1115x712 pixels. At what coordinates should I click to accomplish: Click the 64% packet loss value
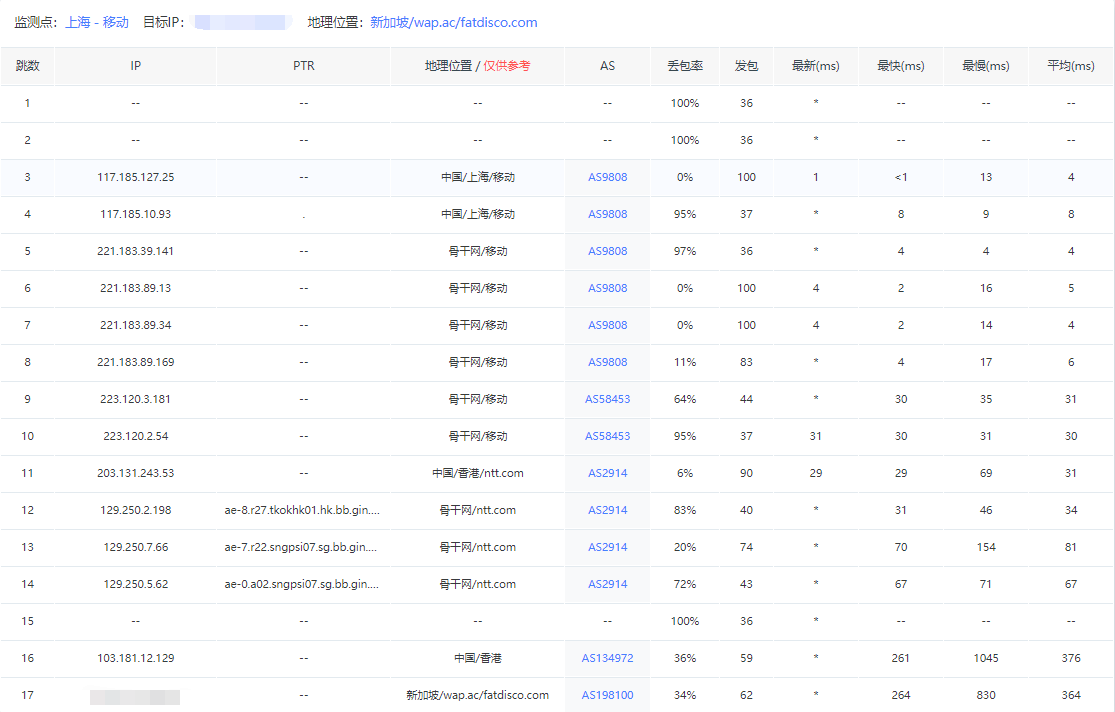(685, 399)
